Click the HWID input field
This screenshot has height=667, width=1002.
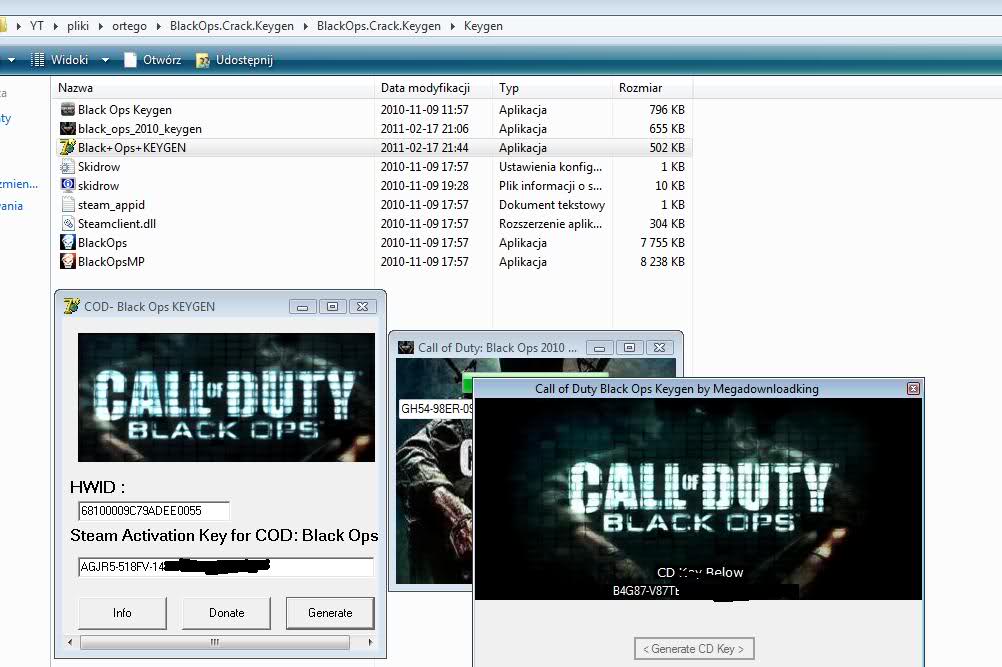pyautogui.click(x=153, y=510)
